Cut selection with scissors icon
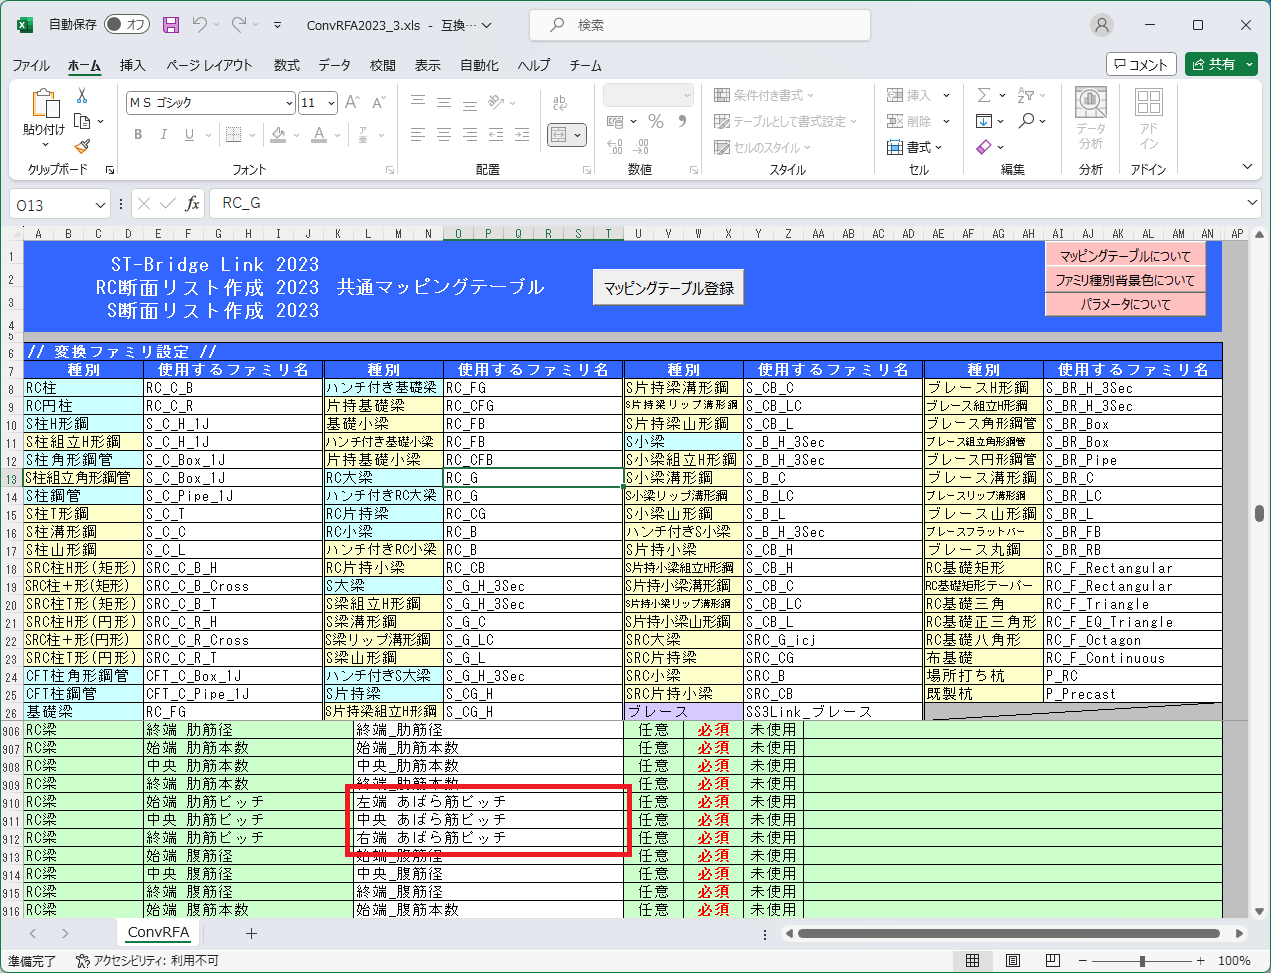The width and height of the screenshot is (1271, 973). (x=82, y=96)
